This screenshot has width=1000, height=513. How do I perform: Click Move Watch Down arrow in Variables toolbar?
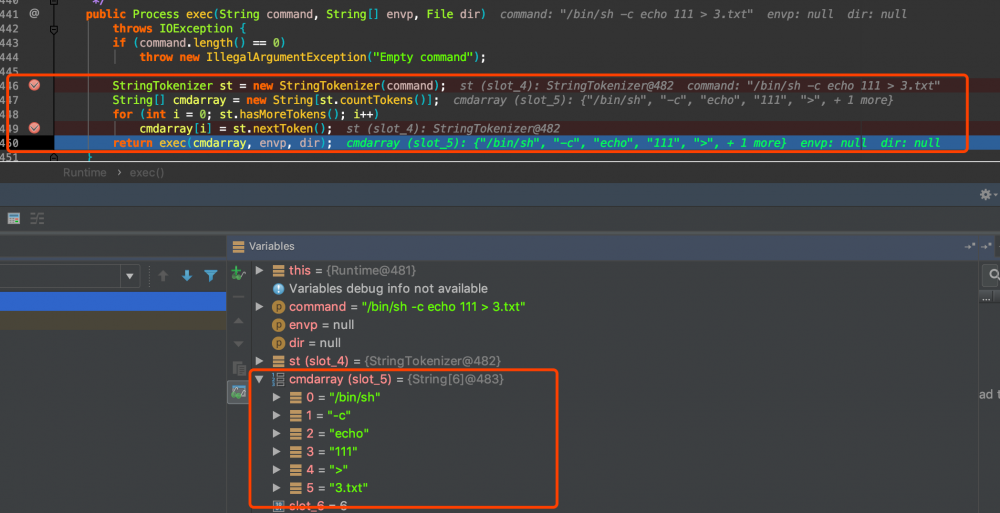(x=239, y=344)
